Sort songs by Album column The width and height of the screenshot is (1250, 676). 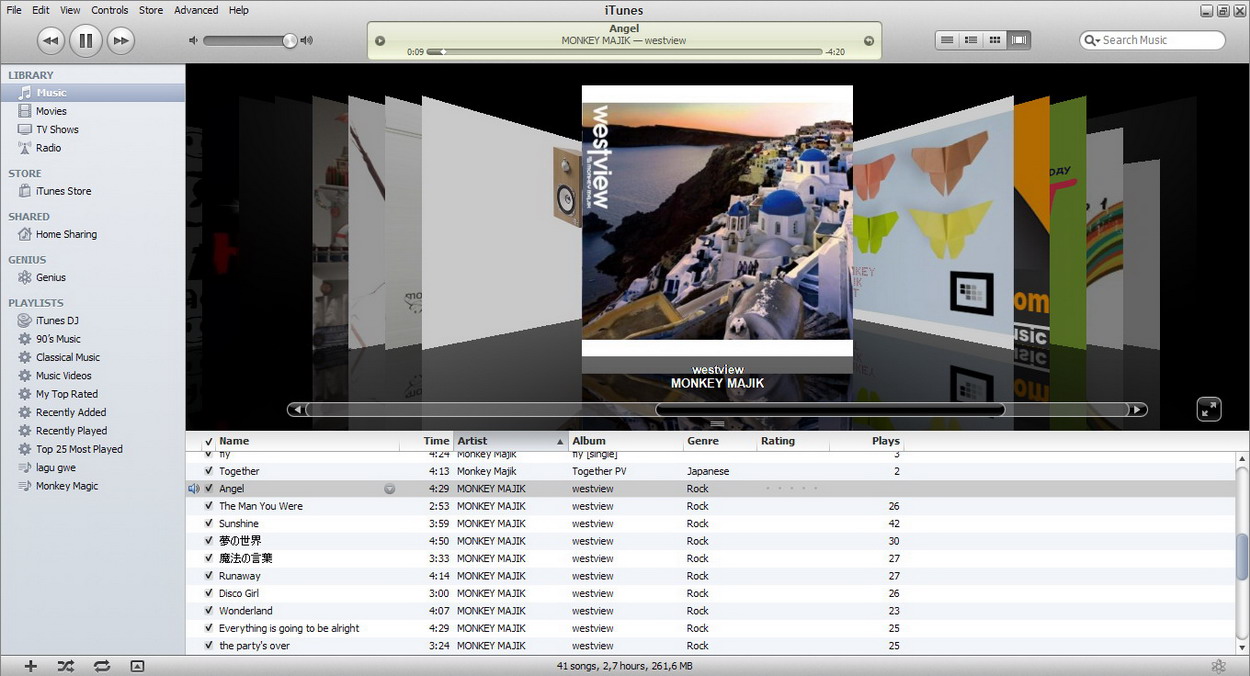tap(626, 441)
